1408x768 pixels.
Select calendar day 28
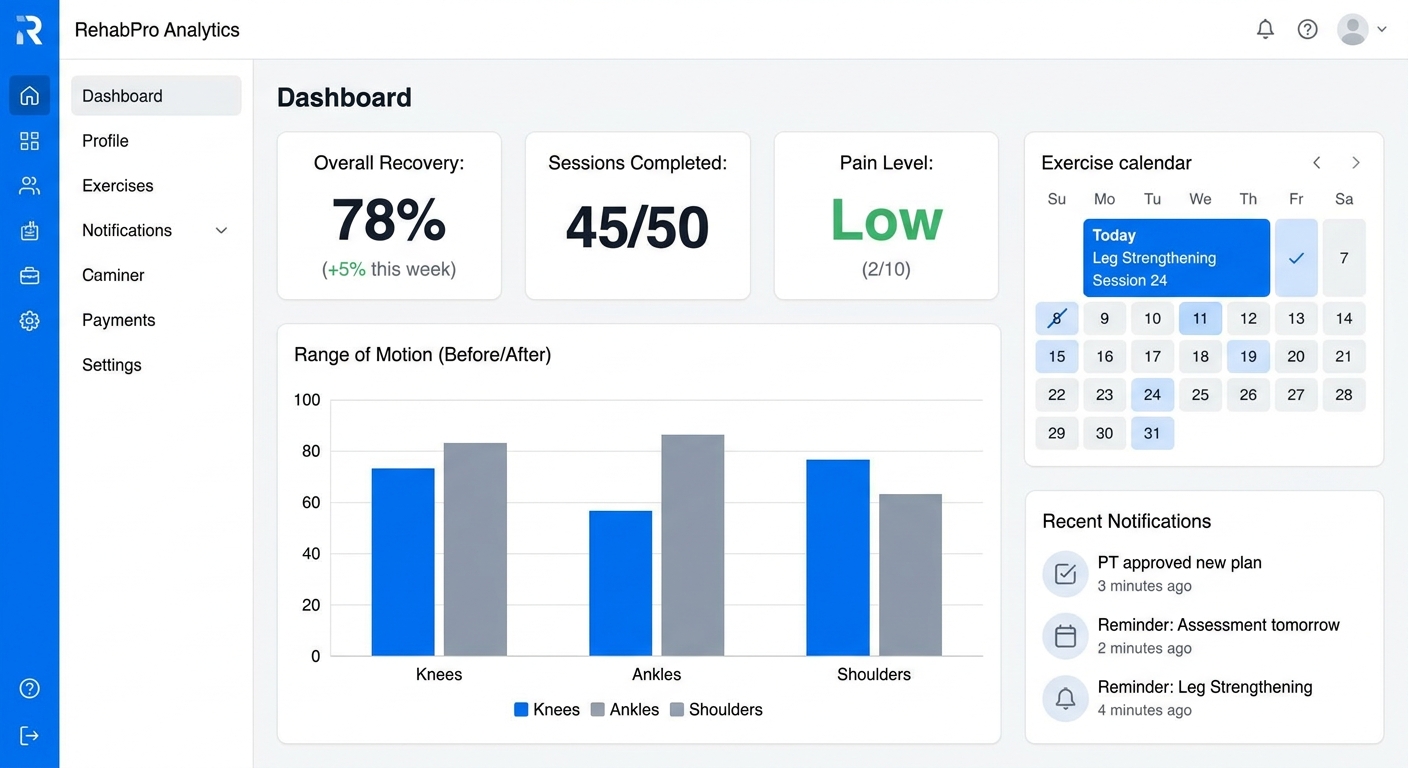[x=1344, y=395]
